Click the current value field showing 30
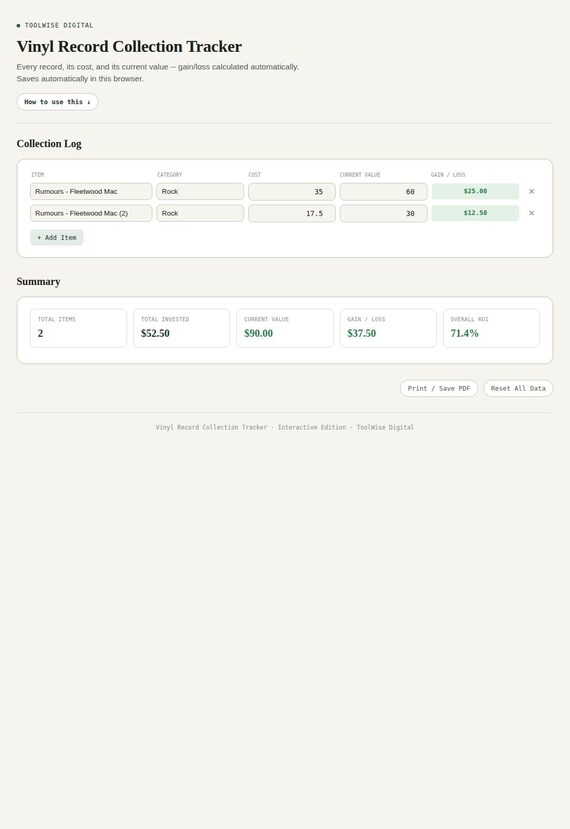Image resolution: width=570 pixels, height=829 pixels. point(383,213)
